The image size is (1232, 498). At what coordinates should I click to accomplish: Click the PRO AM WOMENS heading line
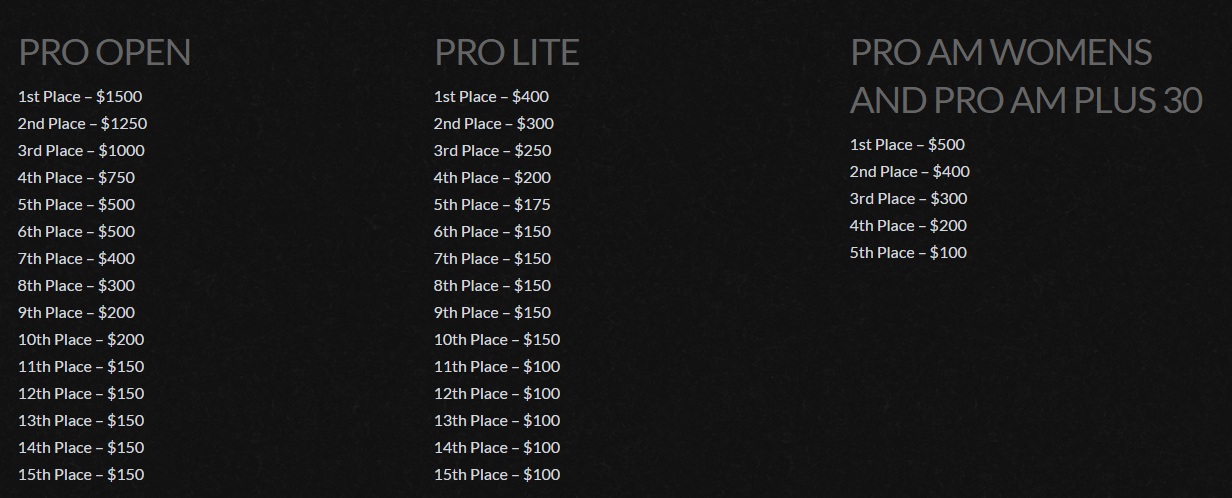coord(1001,52)
